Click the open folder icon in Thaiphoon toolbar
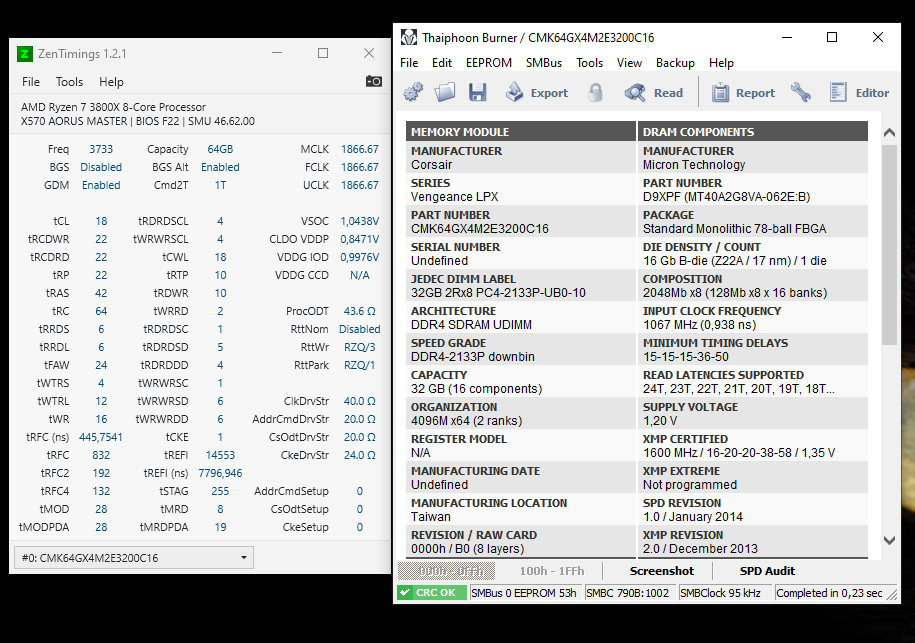Image resolution: width=915 pixels, height=643 pixels. point(445,92)
